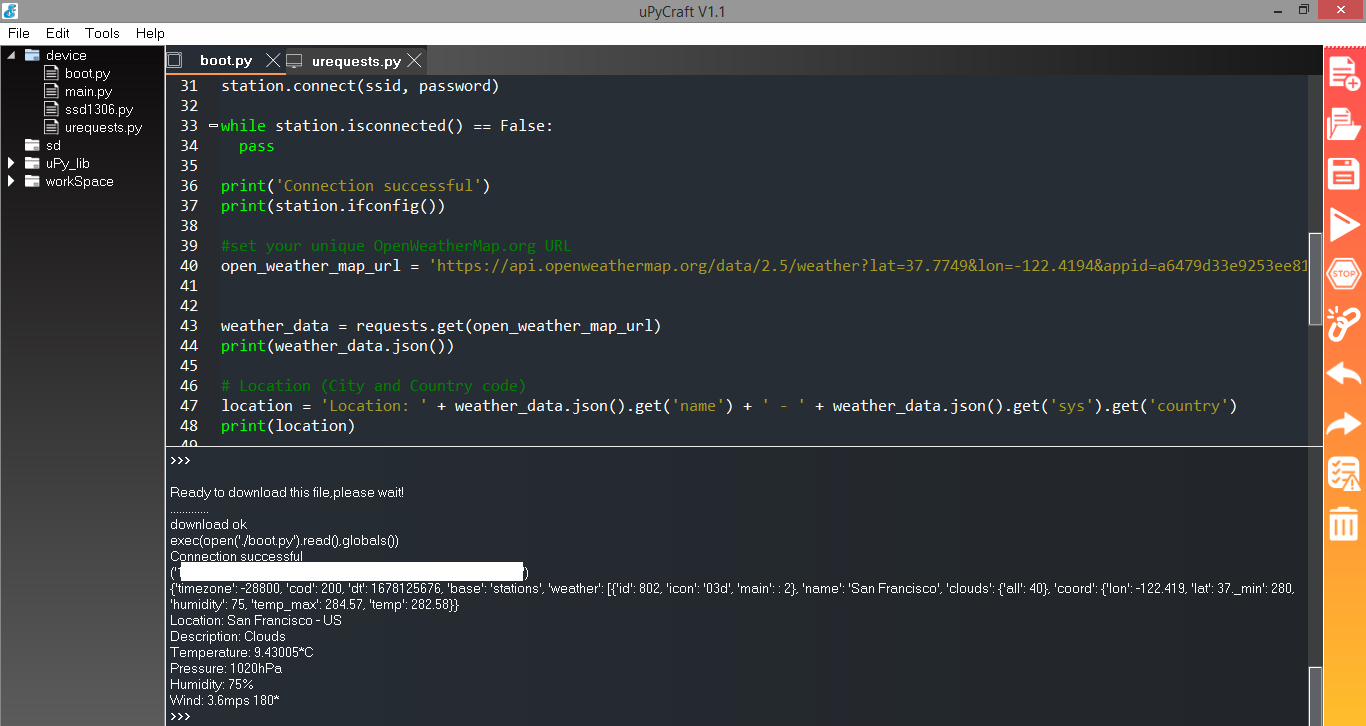
Task: Select ssd1306.py in device tree
Action: point(99,109)
